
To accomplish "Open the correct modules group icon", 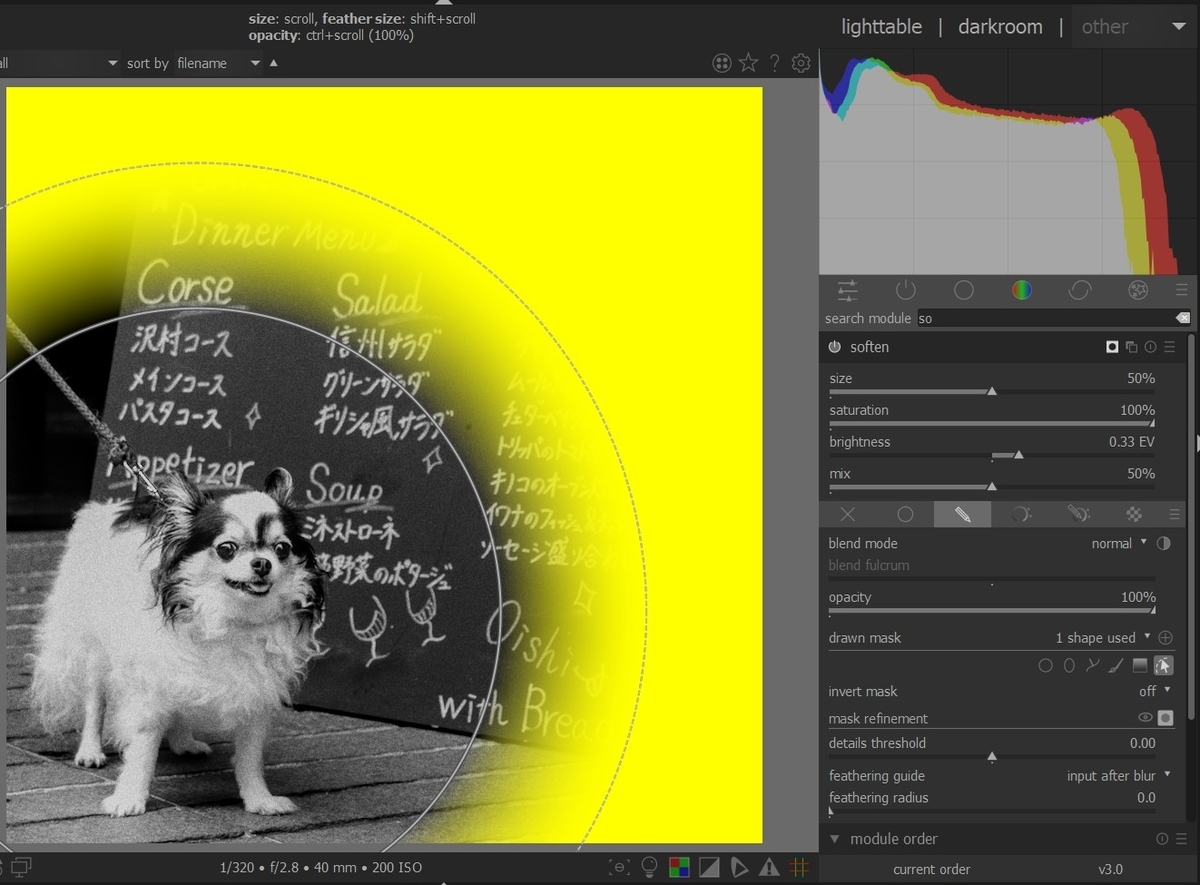I will (x=1079, y=290).
